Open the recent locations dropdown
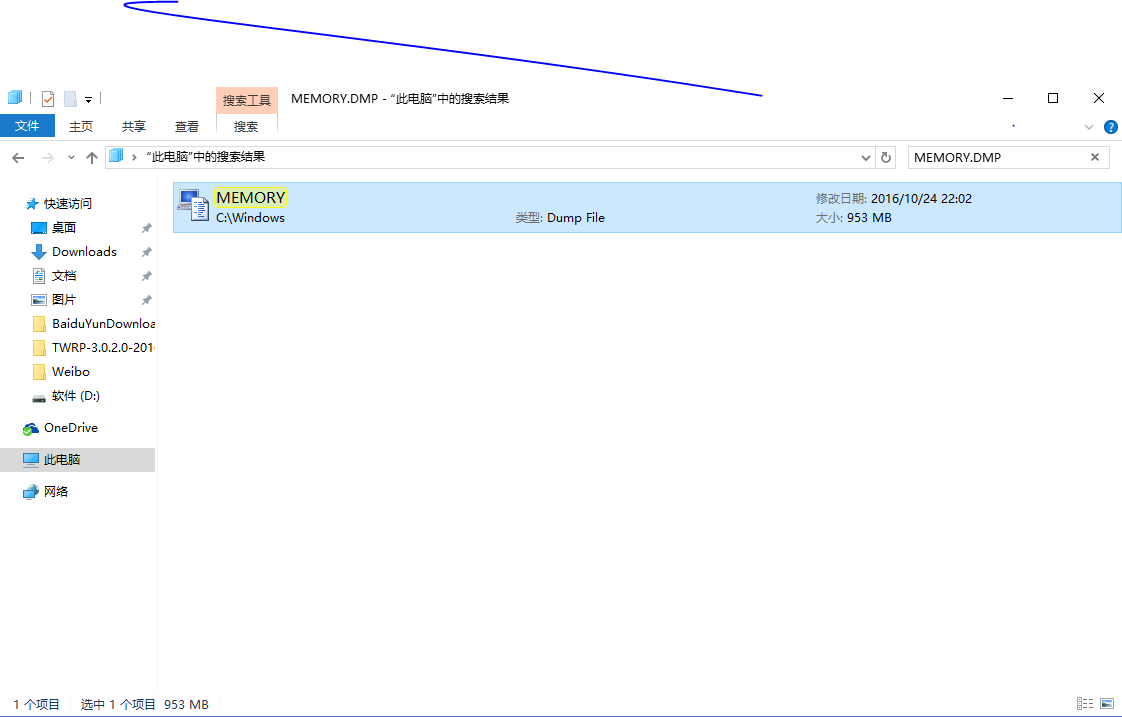 tap(71, 158)
